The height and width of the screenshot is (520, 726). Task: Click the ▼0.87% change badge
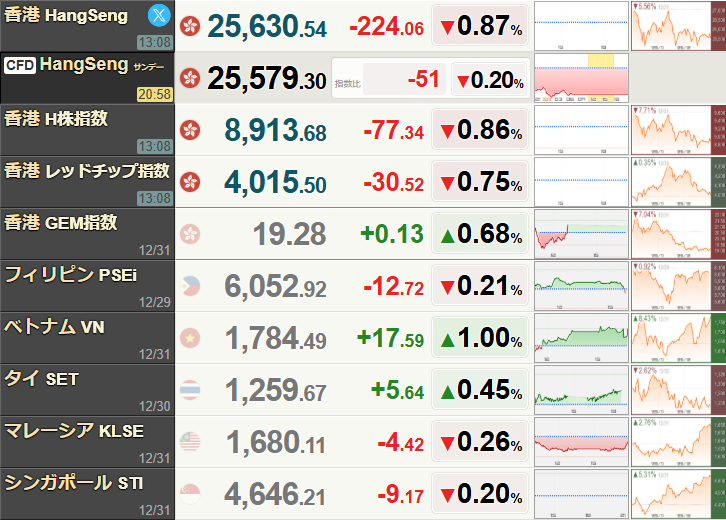click(x=480, y=25)
